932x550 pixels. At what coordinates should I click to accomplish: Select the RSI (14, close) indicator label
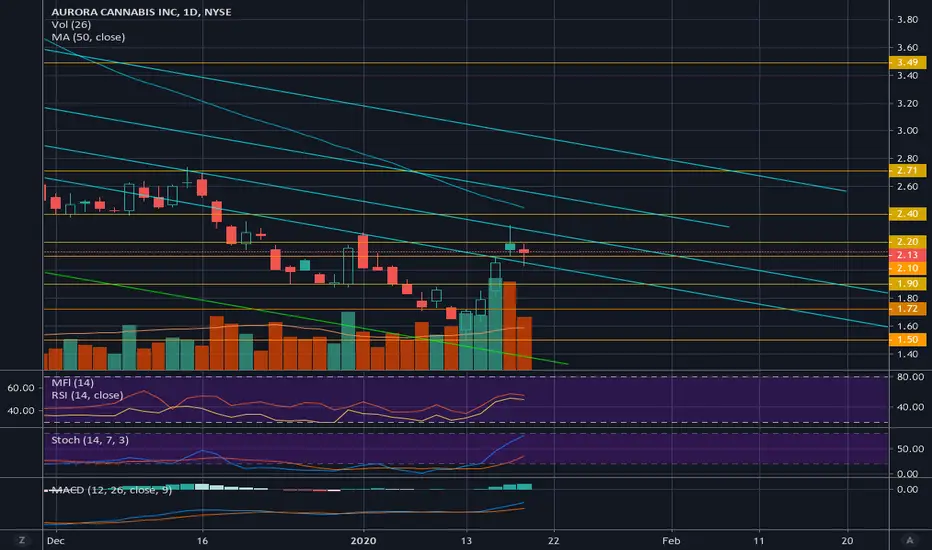tap(87, 395)
